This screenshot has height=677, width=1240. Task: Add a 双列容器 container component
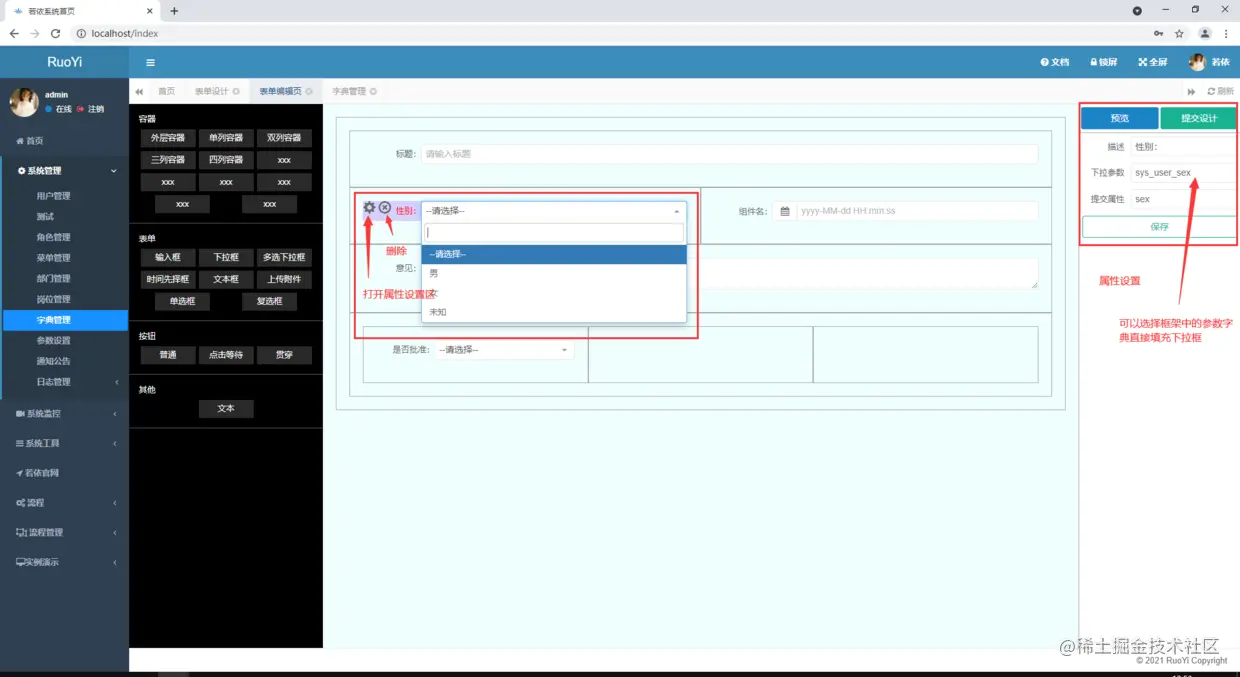tap(284, 138)
